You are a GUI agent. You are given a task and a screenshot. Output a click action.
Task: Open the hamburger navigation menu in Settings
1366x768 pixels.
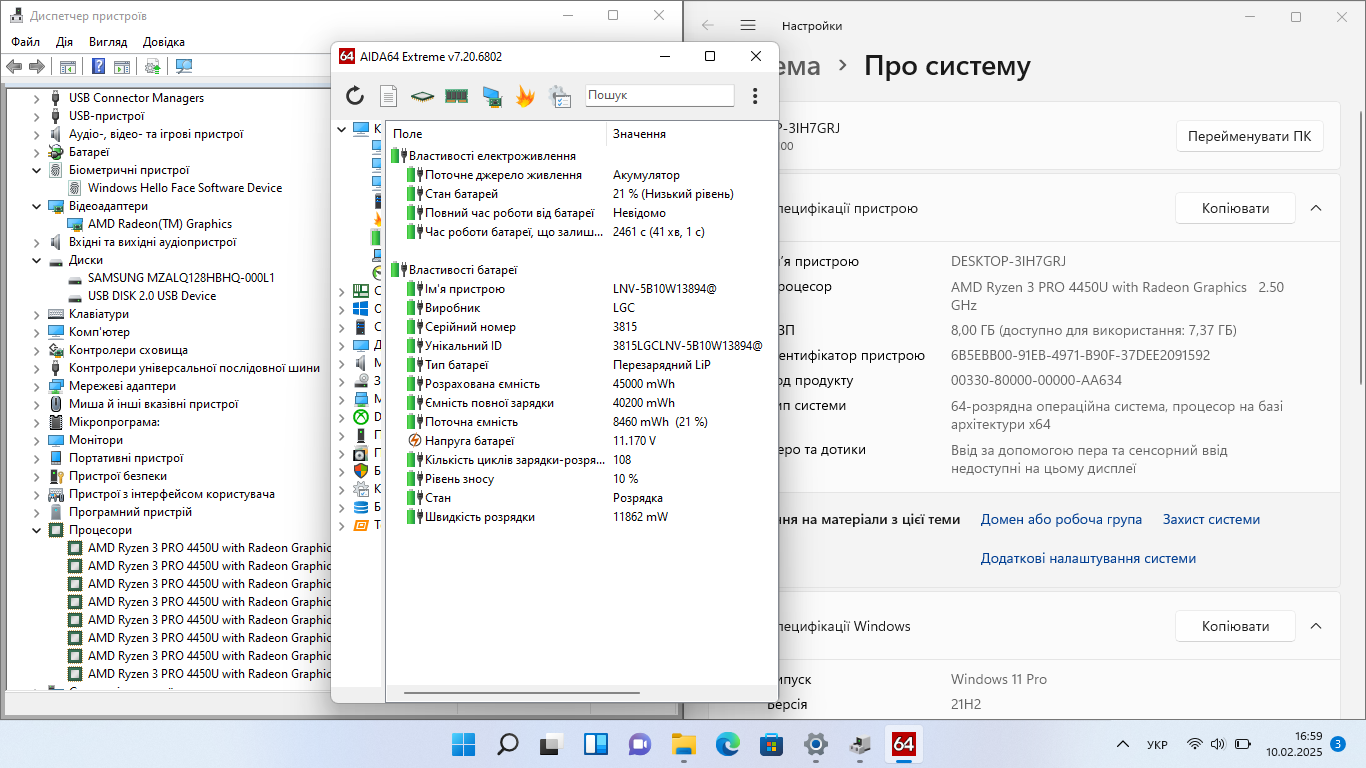click(x=748, y=25)
